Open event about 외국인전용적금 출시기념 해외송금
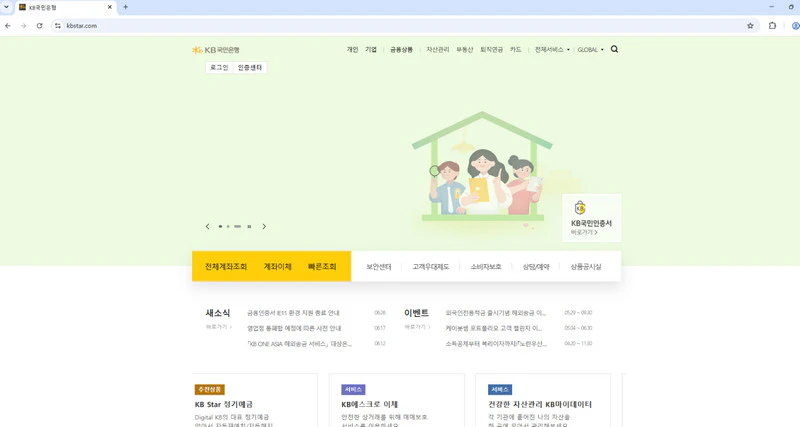The image size is (800, 427). pyautogui.click(x=495, y=313)
